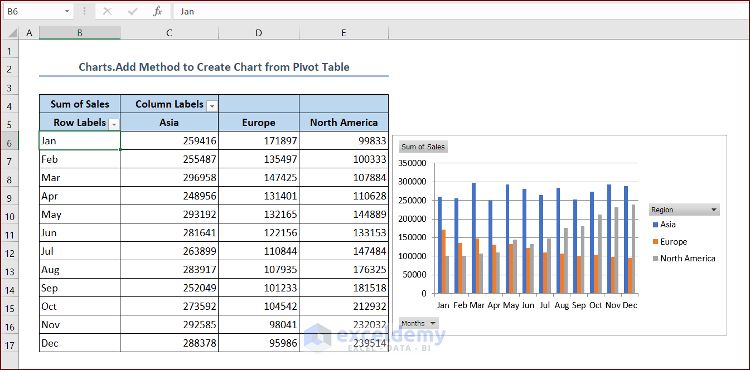Viewport: 750px width, 370px height.
Task: Click the May category label on chart axis
Action: (x=511, y=305)
